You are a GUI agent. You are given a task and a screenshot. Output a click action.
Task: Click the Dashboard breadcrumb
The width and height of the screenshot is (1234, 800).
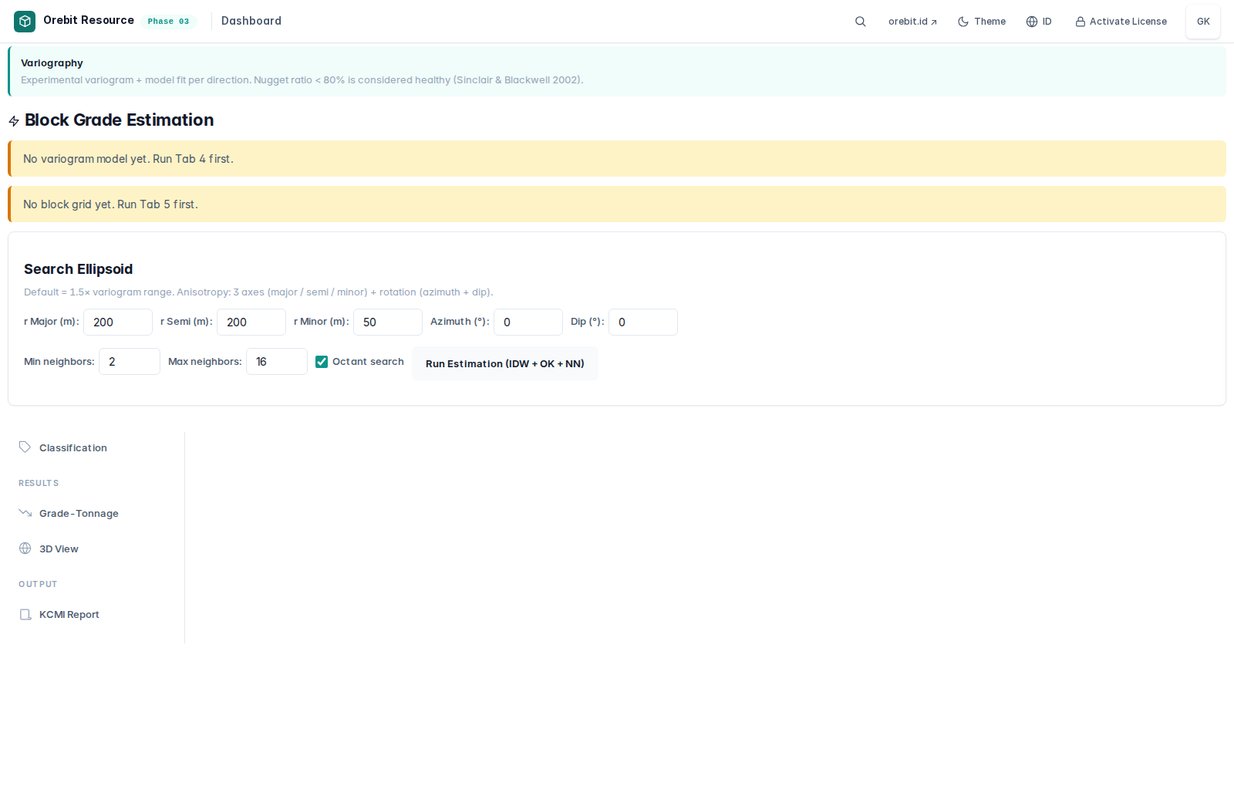(251, 21)
